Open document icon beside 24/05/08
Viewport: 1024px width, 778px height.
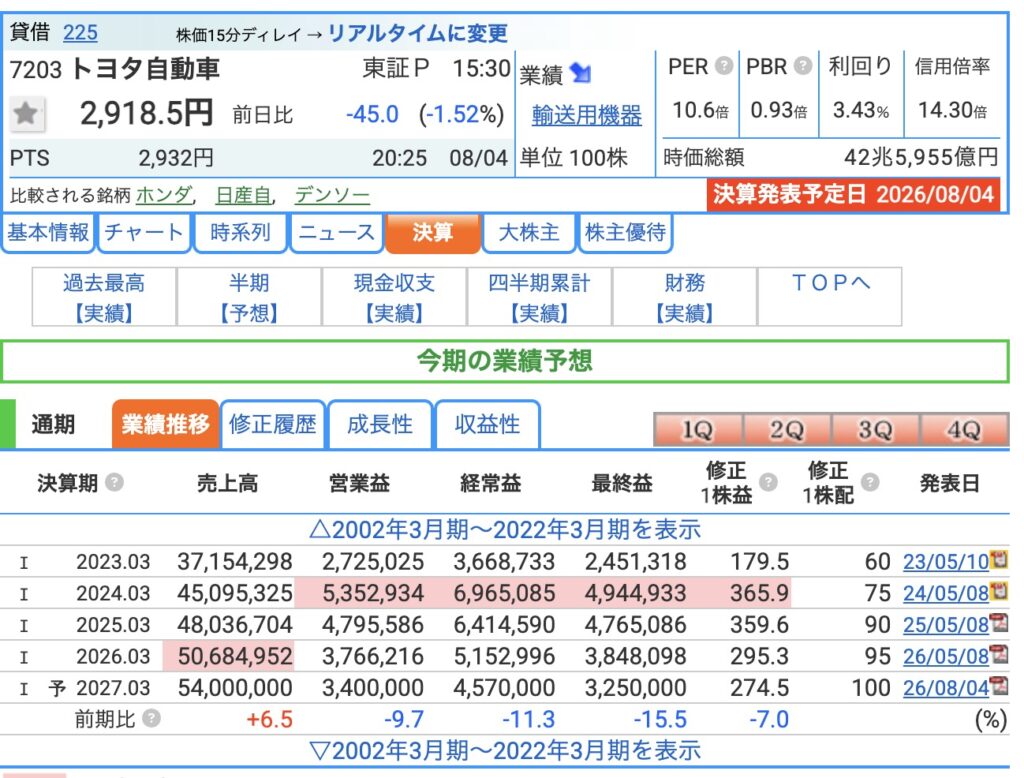coord(999,591)
